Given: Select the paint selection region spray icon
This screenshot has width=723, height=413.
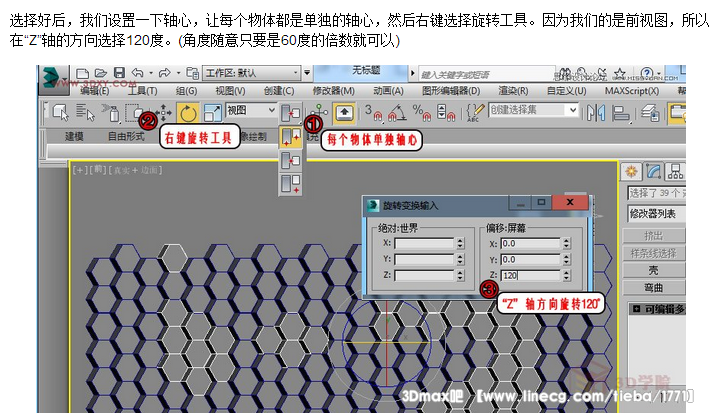Looking at the screenshot, I should [x=111, y=113].
